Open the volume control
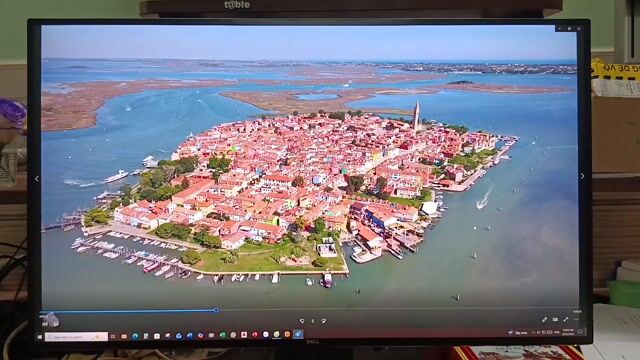 click(x=44, y=324)
